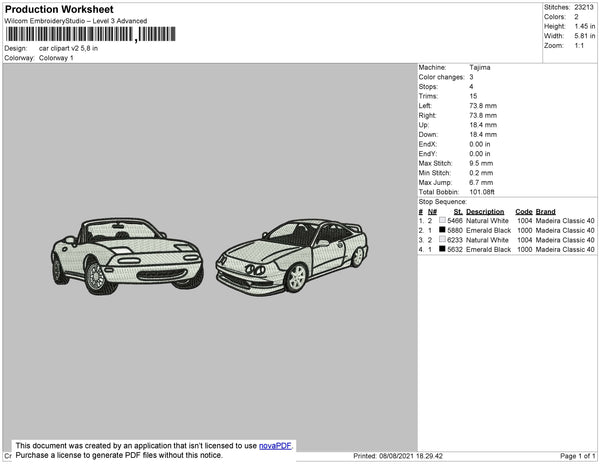This screenshot has width=600, height=464.
Task: Click the Stop Sequence heading
Action: pos(443,201)
